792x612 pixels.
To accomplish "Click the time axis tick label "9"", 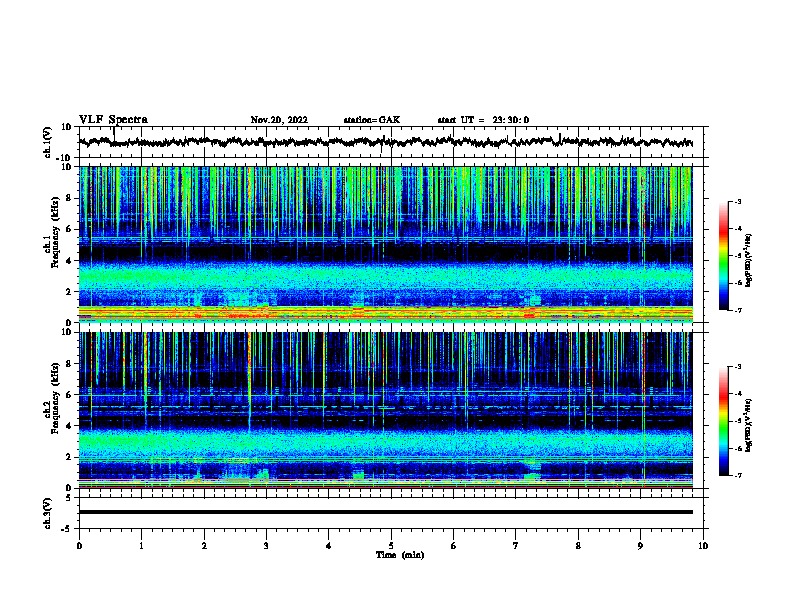I will click(x=640, y=545).
